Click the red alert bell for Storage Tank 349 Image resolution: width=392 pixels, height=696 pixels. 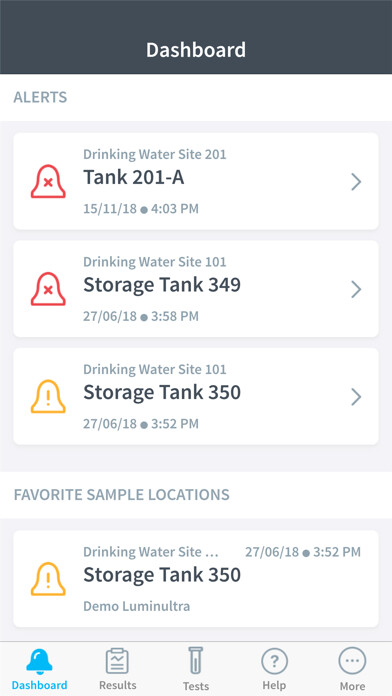[x=48, y=289]
